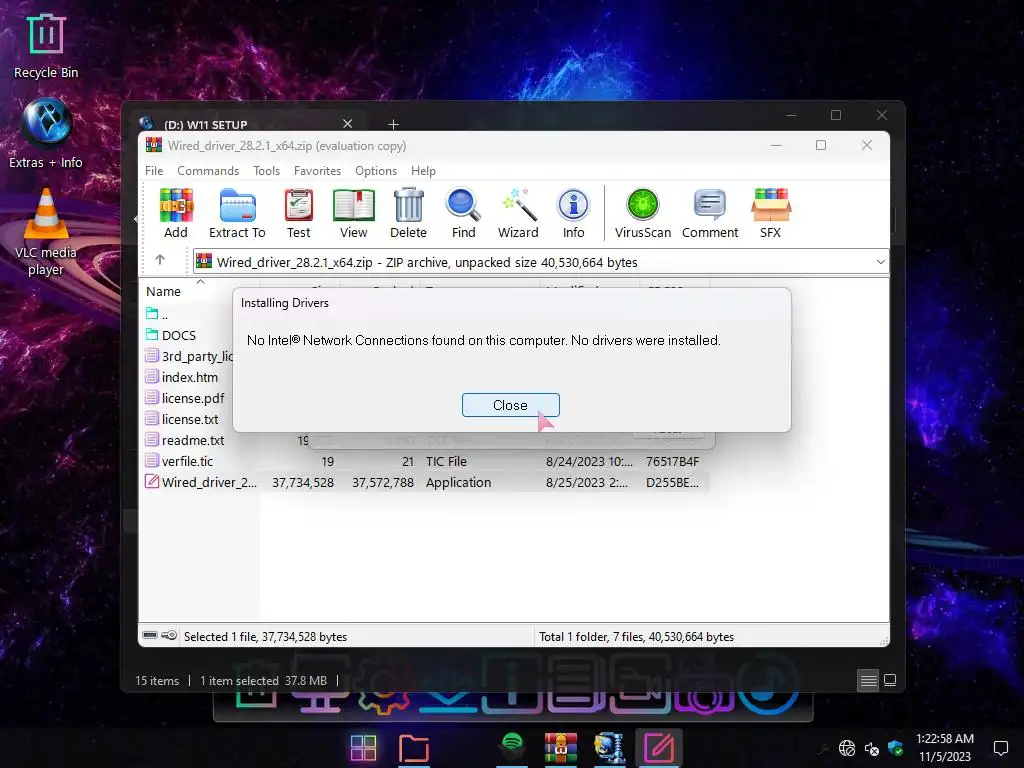Click the network globe tray icon

[x=847, y=748]
